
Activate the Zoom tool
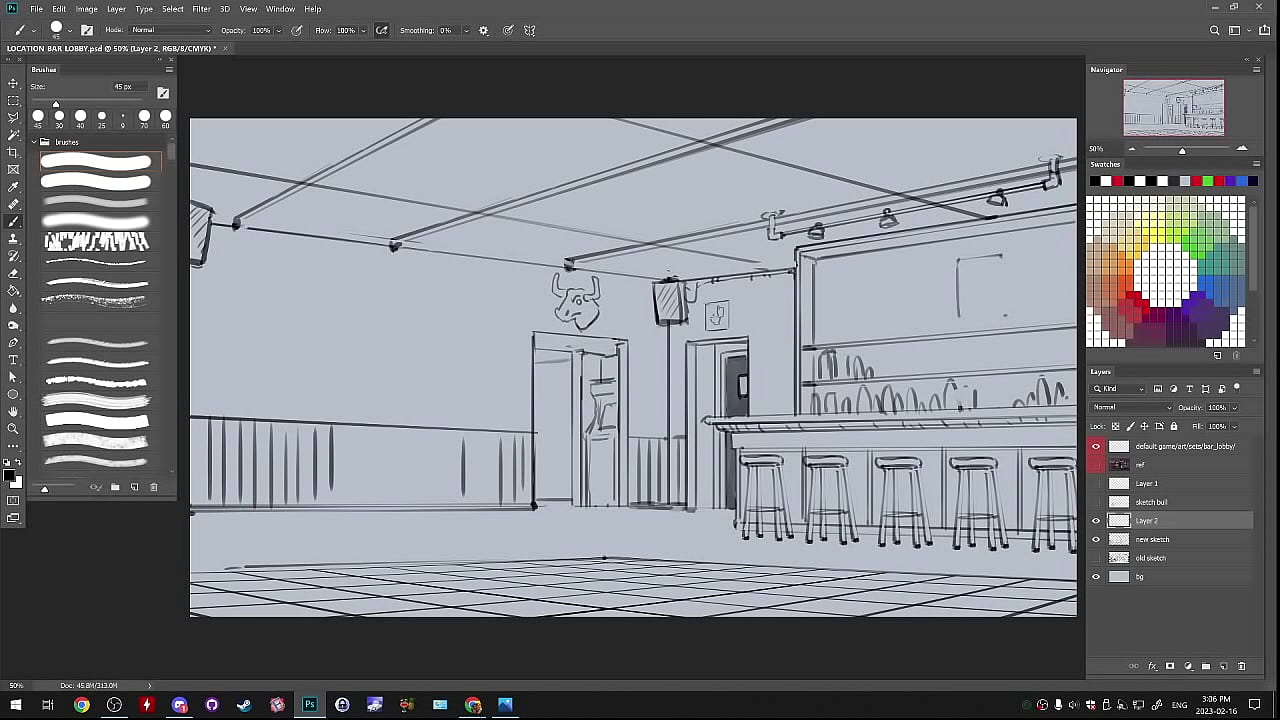click(x=13, y=429)
